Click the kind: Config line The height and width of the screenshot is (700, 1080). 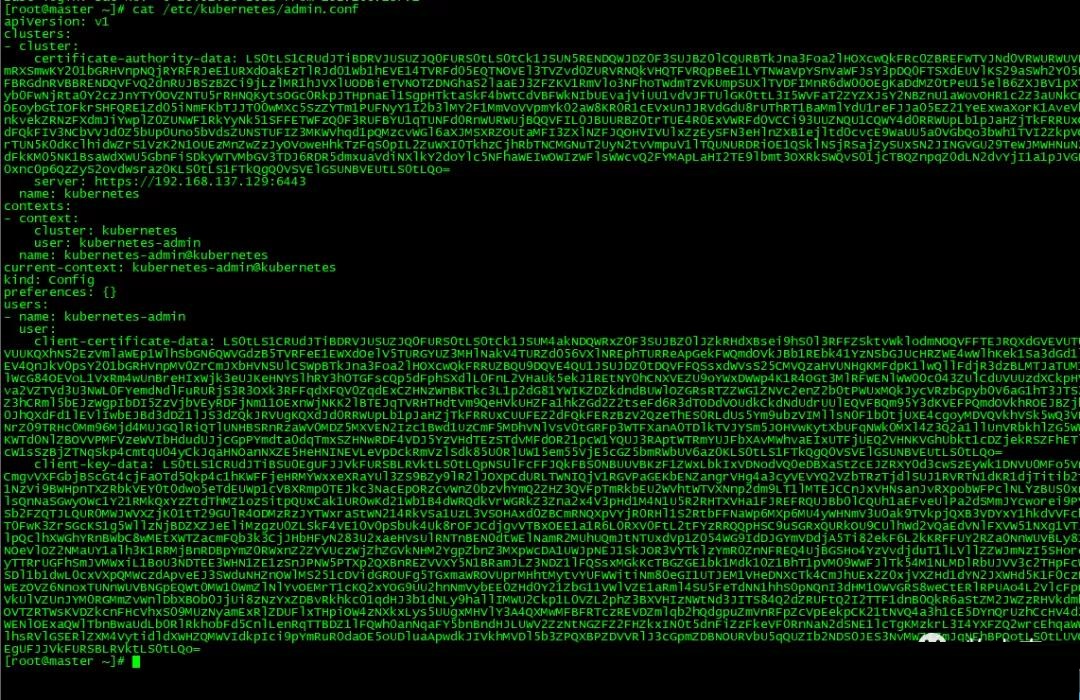49,280
